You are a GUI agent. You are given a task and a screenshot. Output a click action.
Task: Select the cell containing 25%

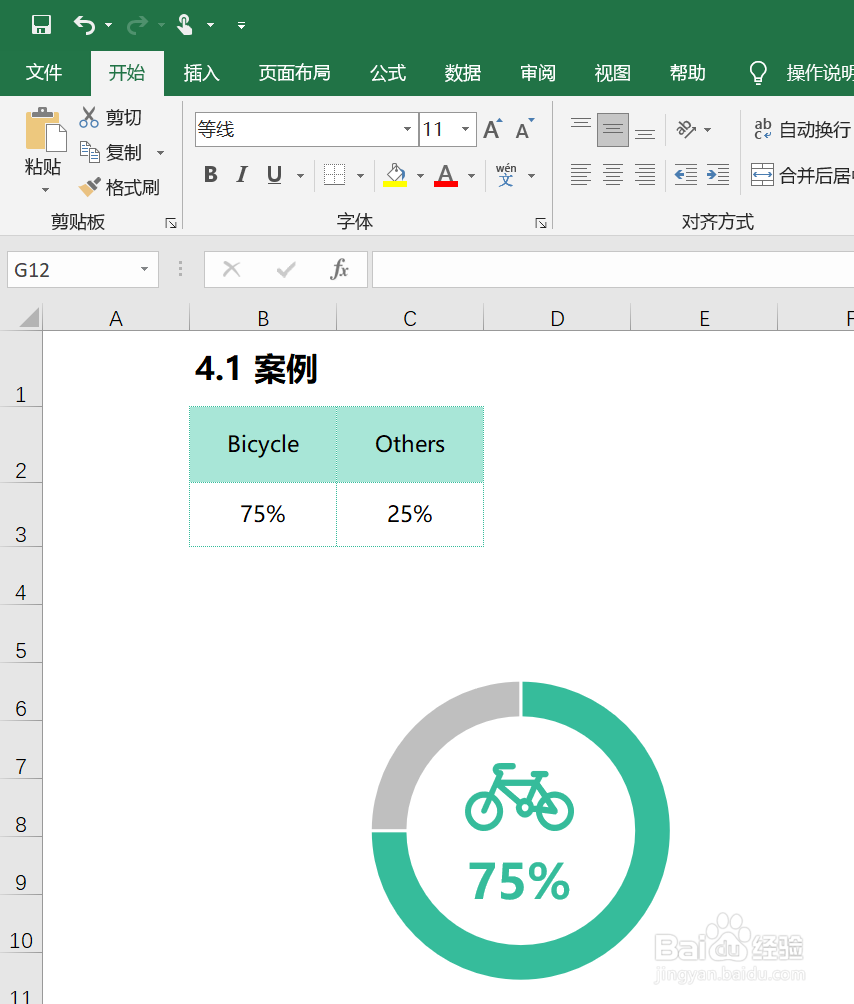(x=410, y=514)
